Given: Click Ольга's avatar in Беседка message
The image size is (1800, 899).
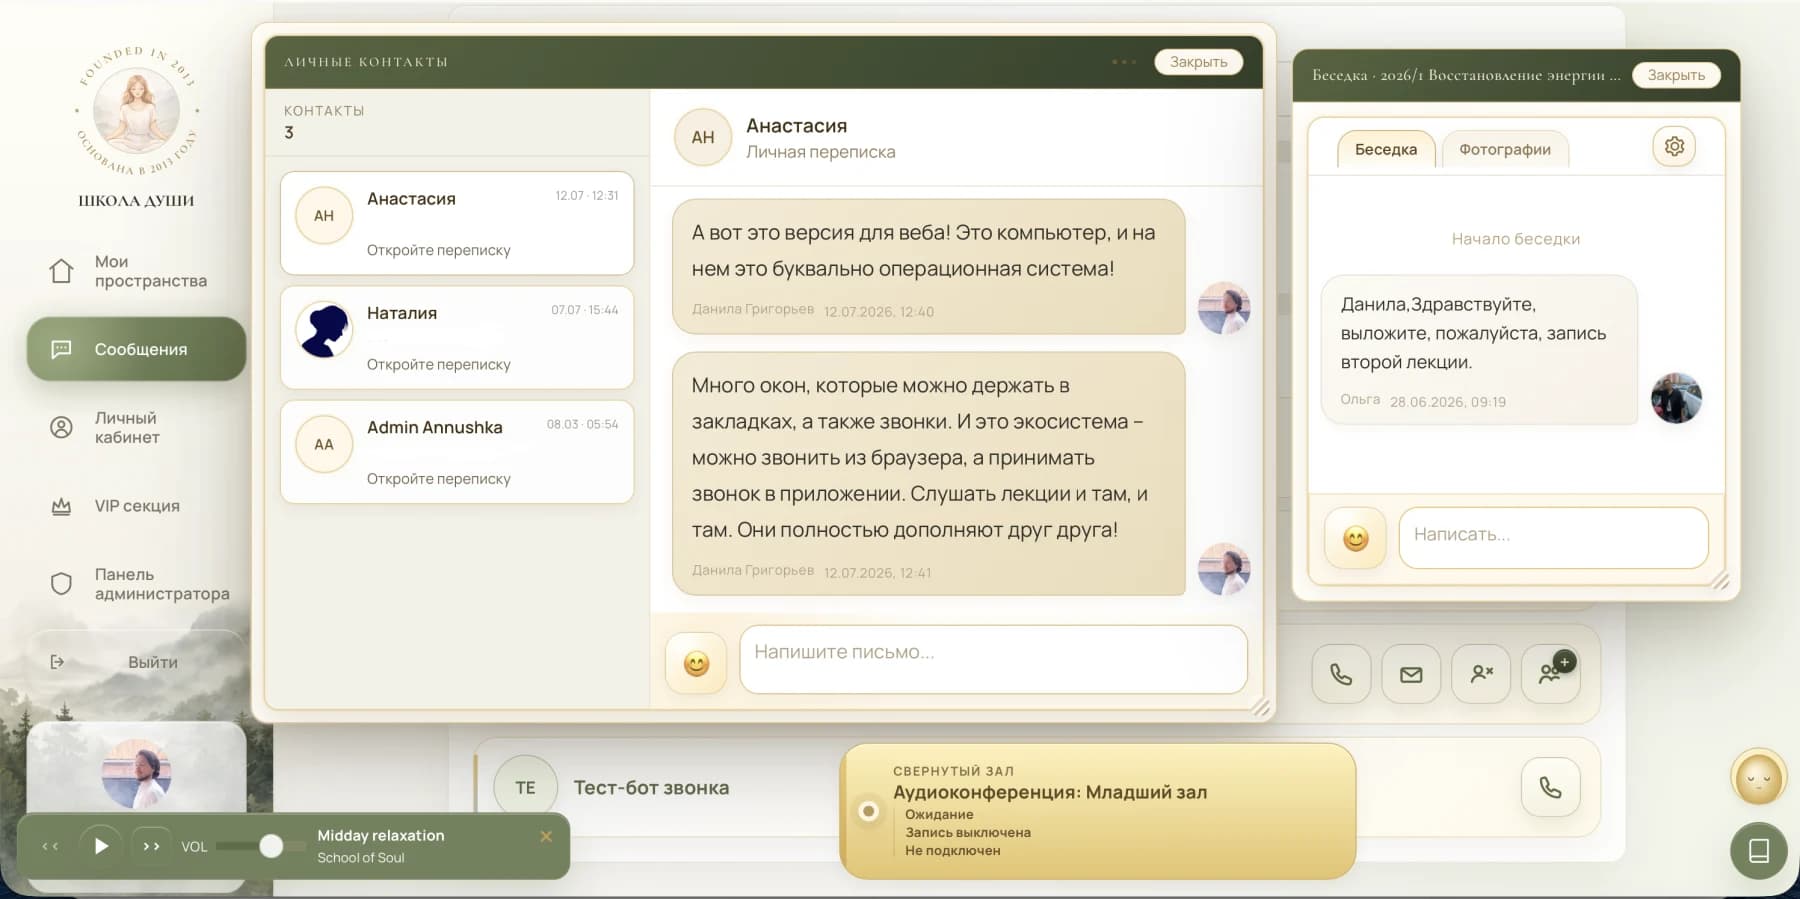Looking at the screenshot, I should 1676,398.
